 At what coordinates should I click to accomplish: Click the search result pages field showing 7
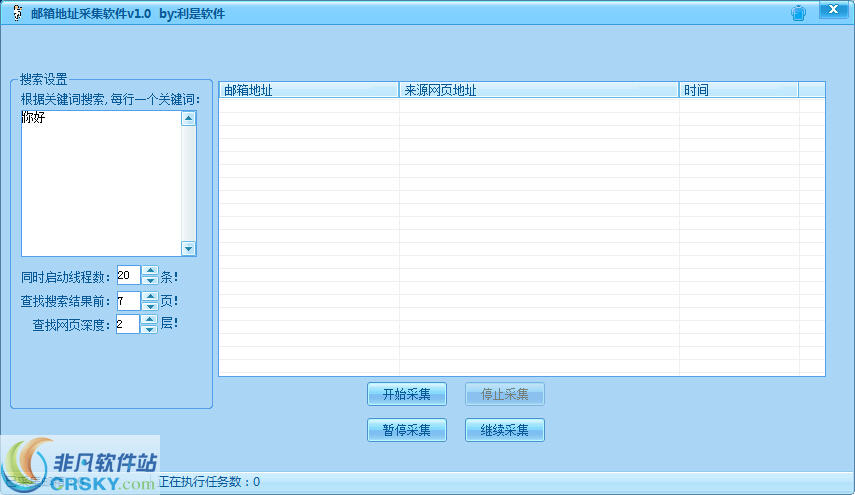click(x=129, y=301)
